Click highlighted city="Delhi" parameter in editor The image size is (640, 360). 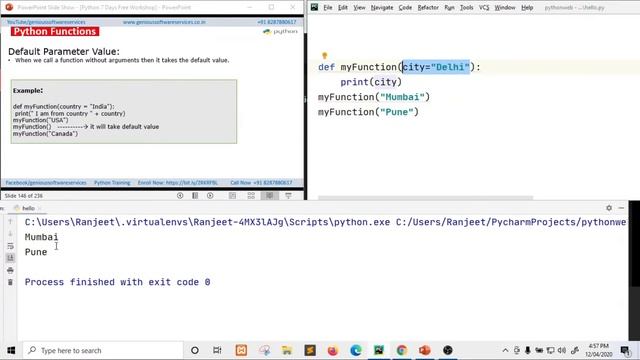point(436,67)
